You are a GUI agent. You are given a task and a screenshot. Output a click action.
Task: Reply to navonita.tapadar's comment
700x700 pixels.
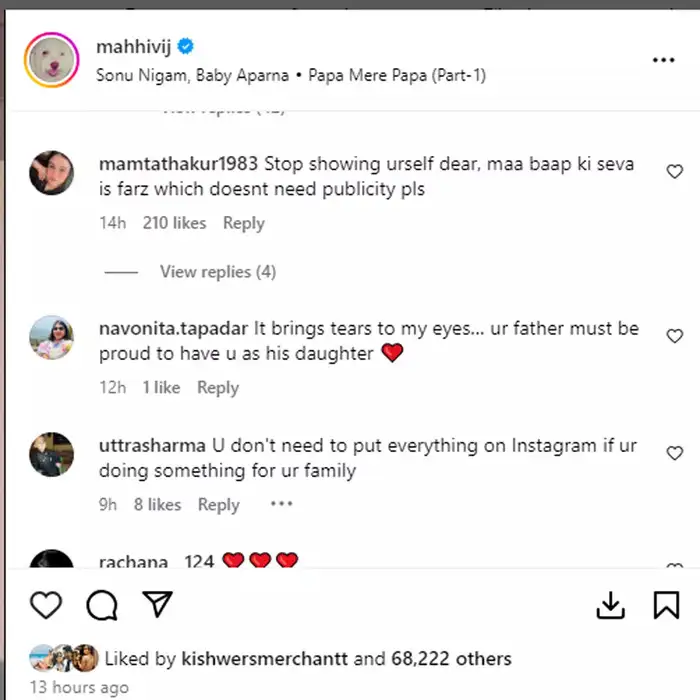coord(217,388)
